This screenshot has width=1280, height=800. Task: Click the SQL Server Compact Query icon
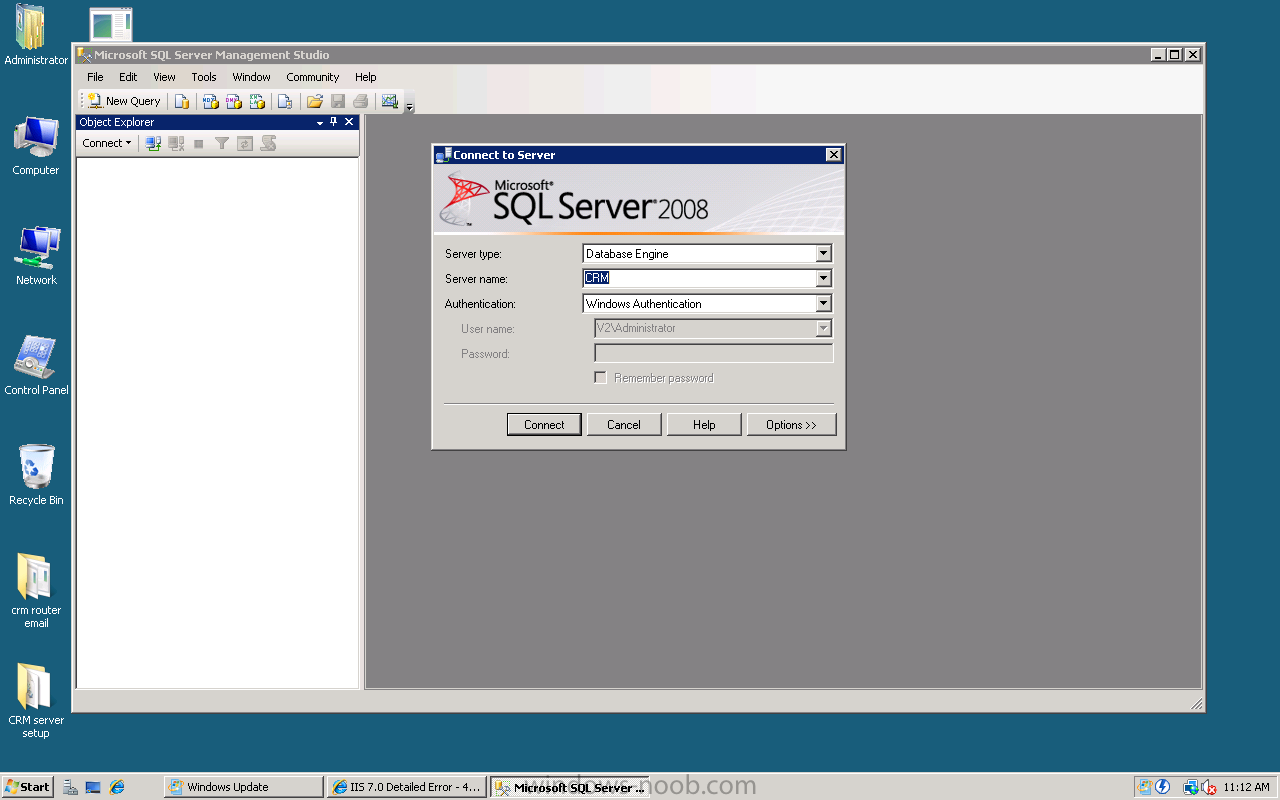[285, 101]
